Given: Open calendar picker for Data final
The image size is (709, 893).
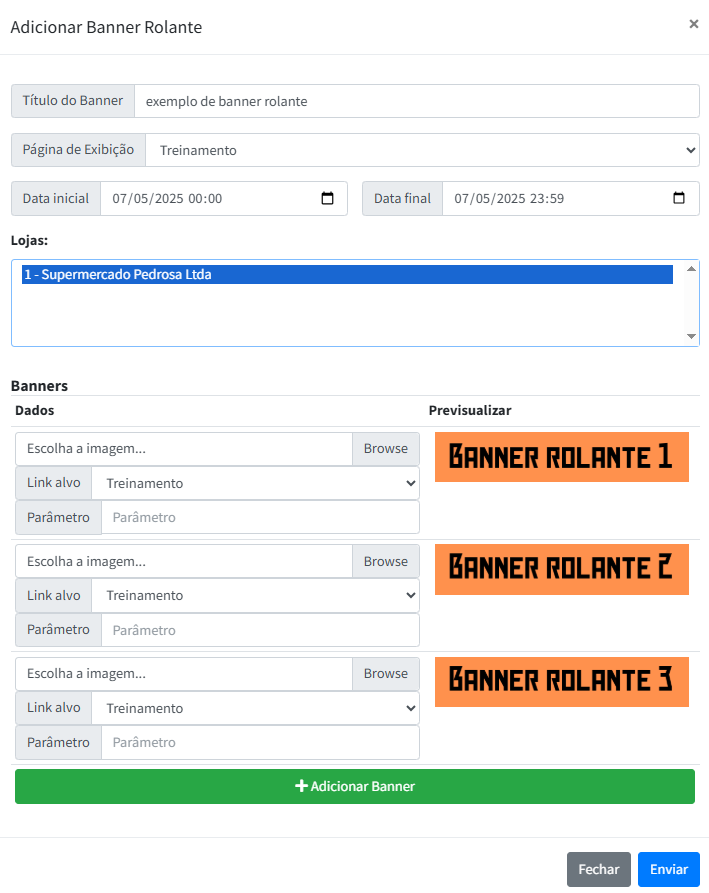Looking at the screenshot, I should pos(679,198).
